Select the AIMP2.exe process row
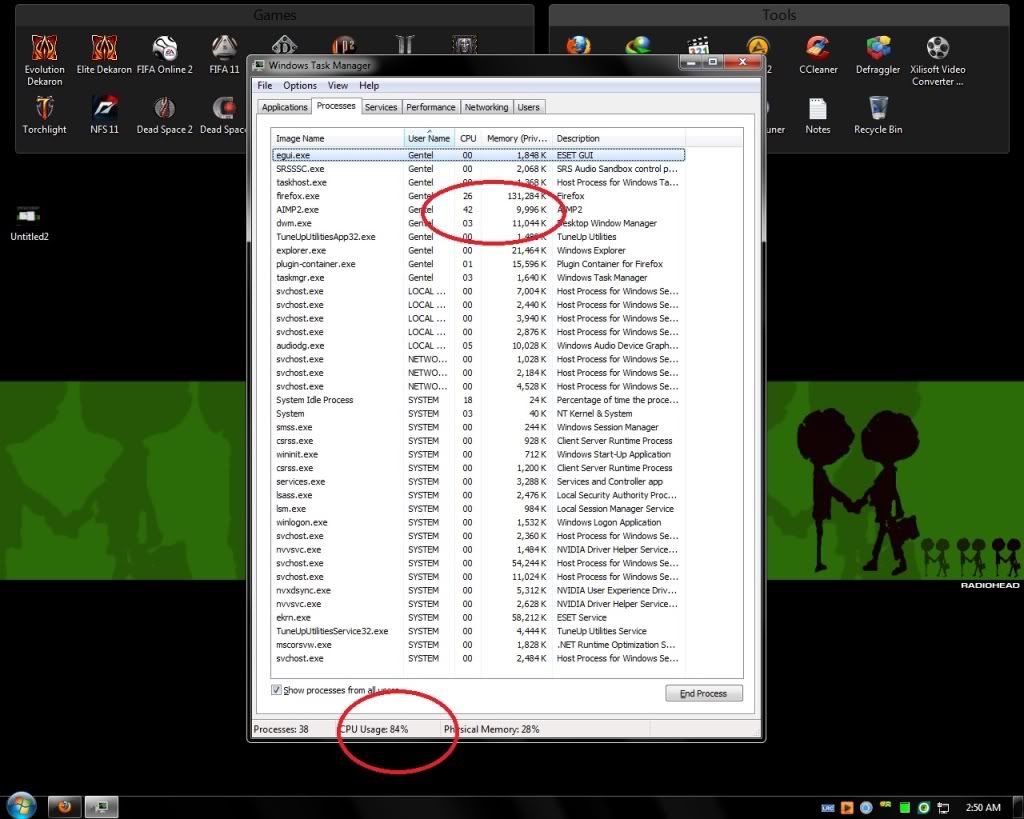 (x=478, y=210)
